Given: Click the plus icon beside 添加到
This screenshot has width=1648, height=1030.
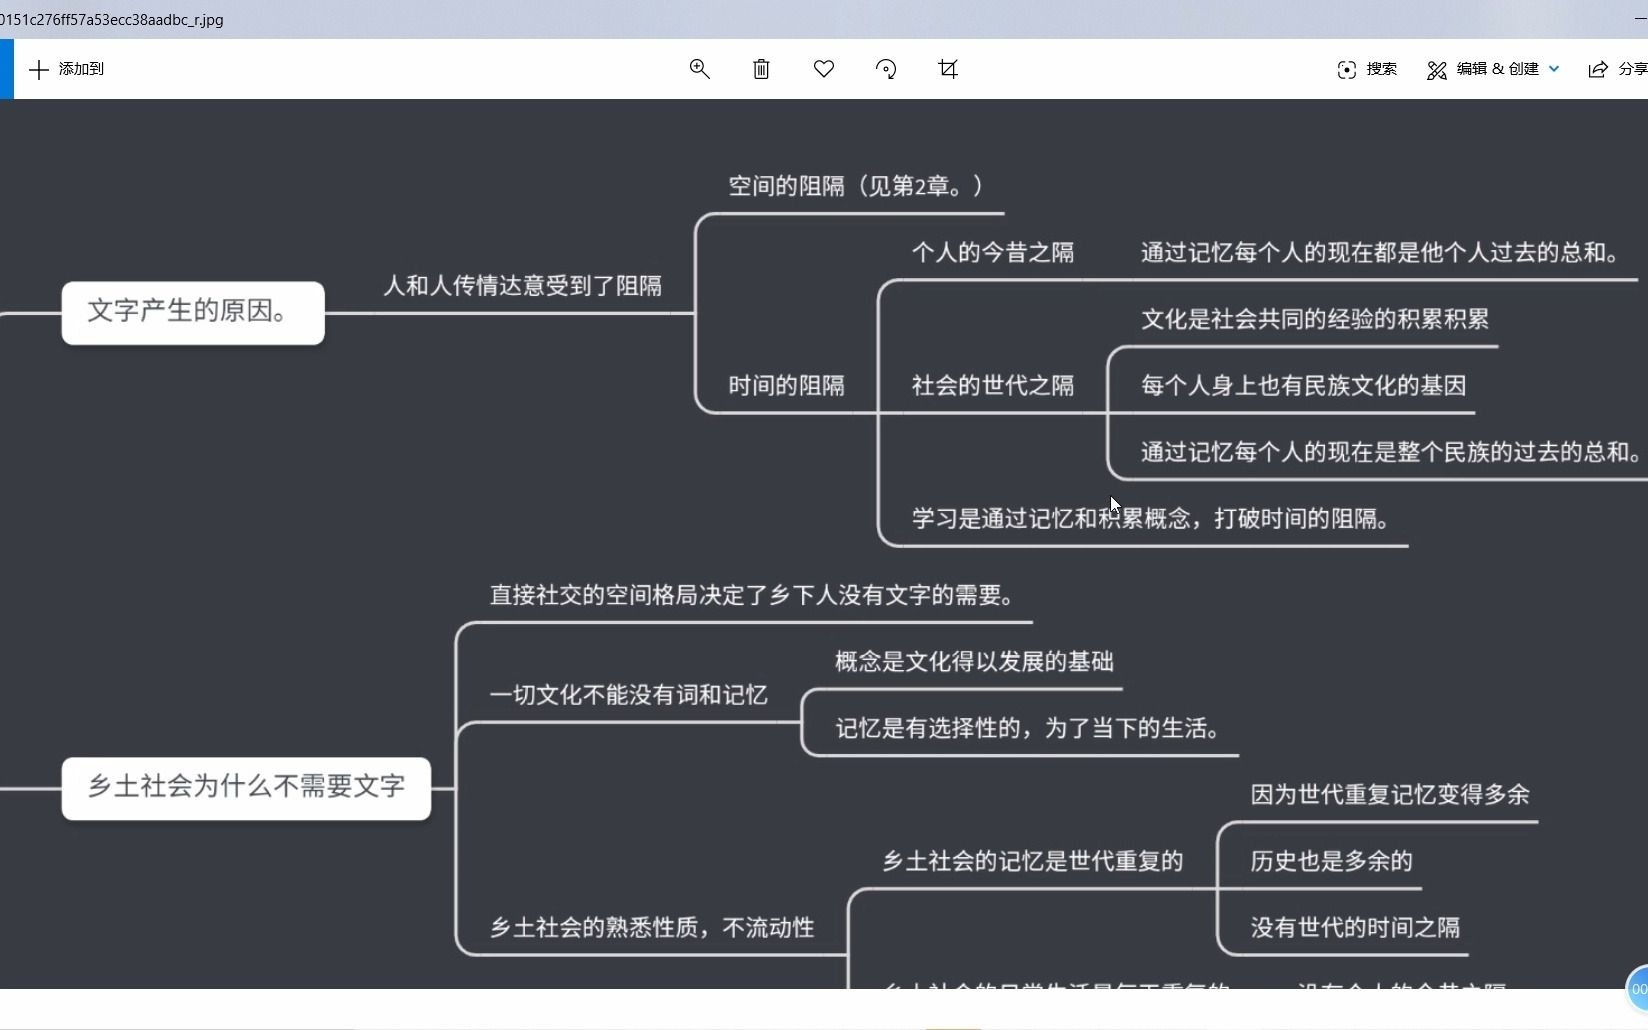Looking at the screenshot, I should coord(38,69).
